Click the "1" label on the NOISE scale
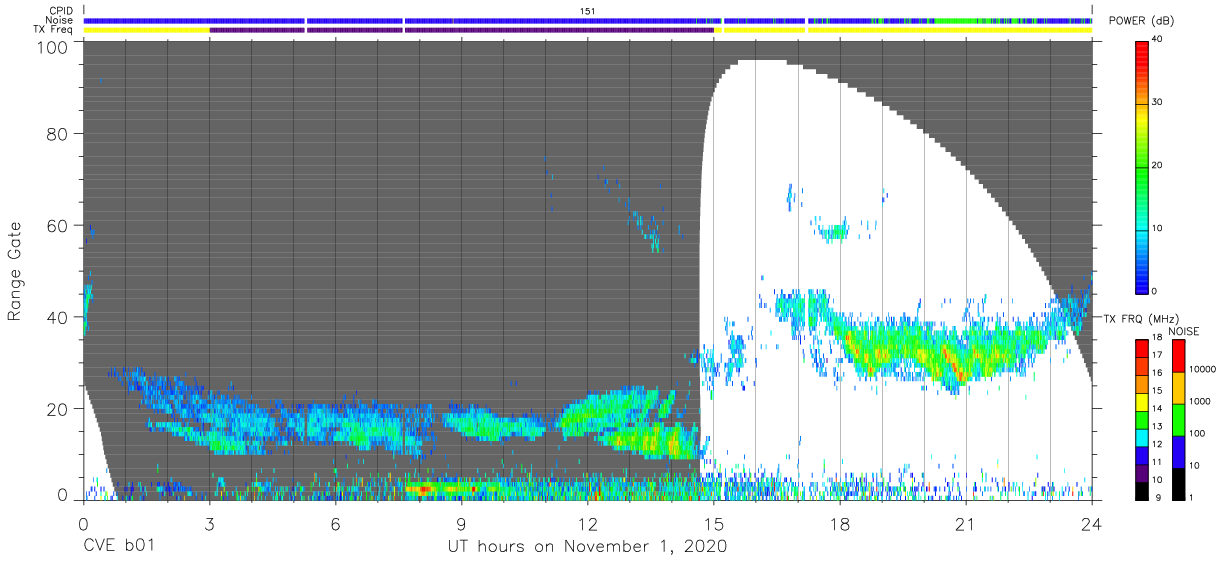This screenshot has height=567, width=1228. click(1192, 497)
